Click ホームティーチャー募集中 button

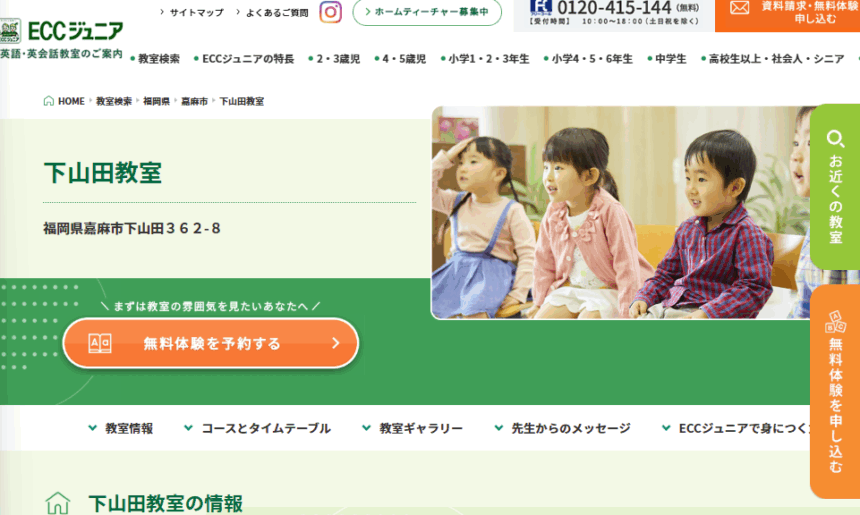click(427, 12)
